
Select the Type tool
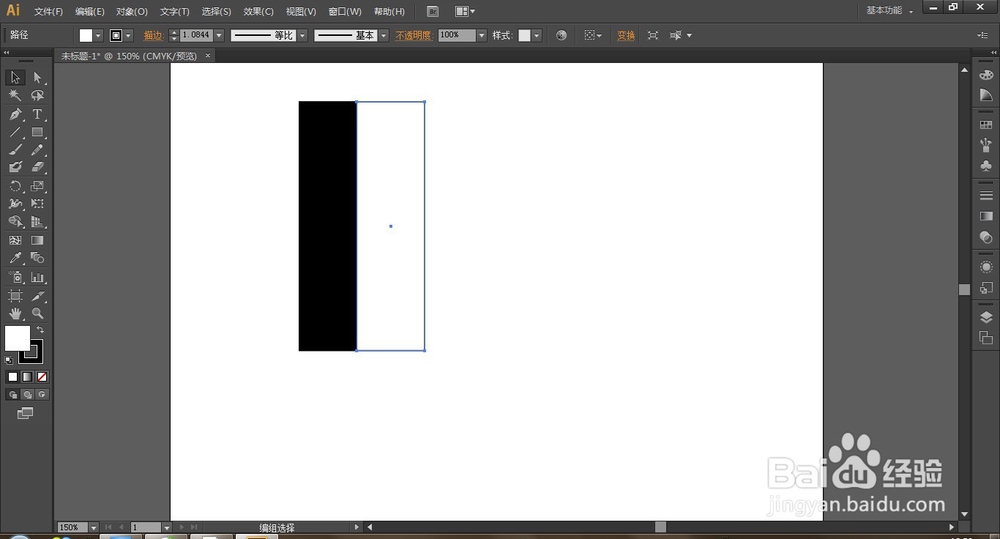[x=37, y=114]
